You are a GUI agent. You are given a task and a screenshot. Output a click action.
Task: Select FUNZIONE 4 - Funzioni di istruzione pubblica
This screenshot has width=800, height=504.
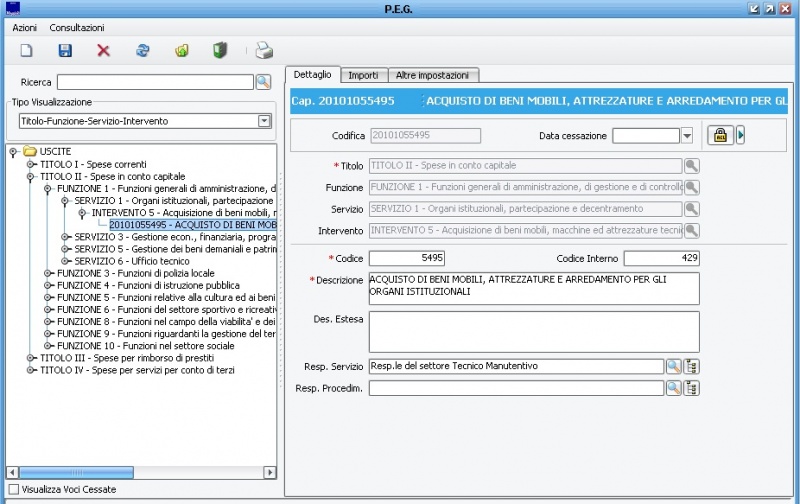tap(148, 286)
